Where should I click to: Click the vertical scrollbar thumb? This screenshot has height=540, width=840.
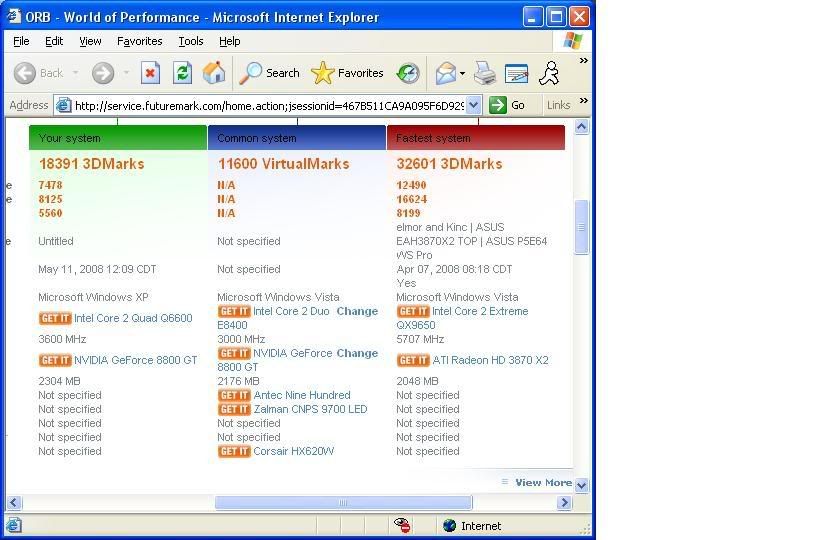tap(581, 227)
